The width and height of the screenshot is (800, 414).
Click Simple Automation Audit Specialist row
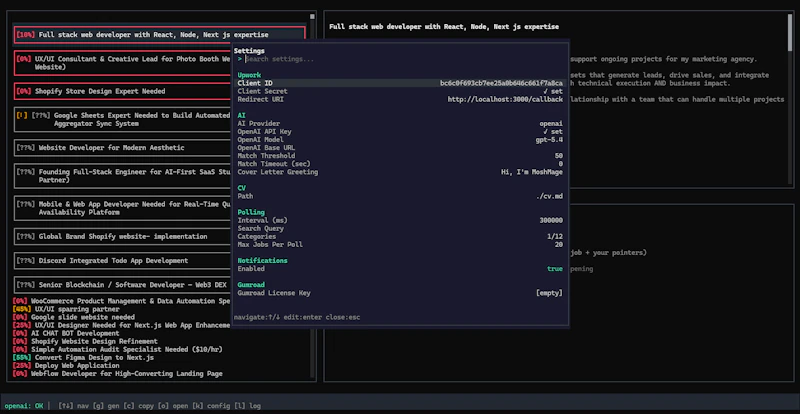(117, 350)
